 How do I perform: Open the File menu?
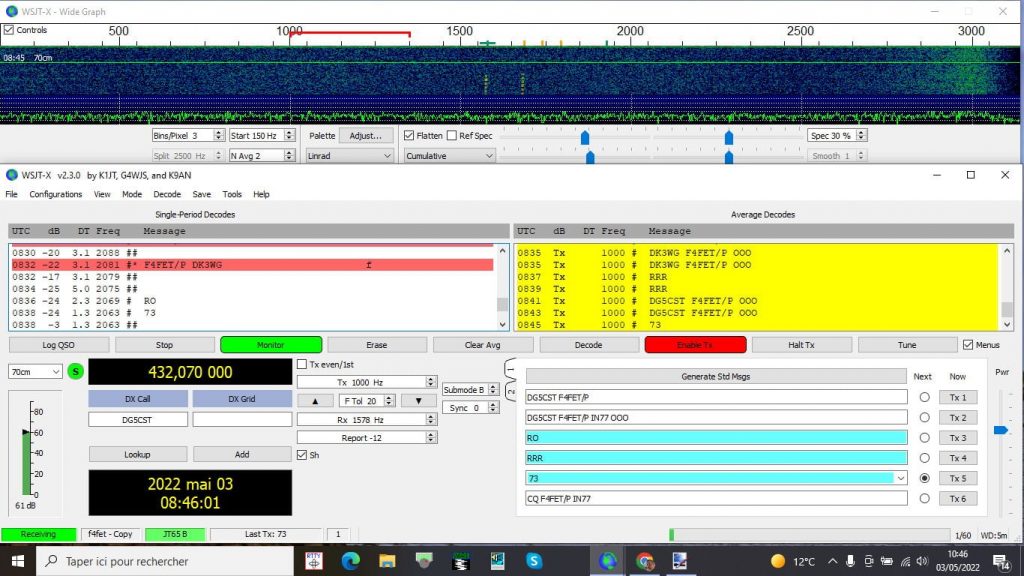coord(12,194)
